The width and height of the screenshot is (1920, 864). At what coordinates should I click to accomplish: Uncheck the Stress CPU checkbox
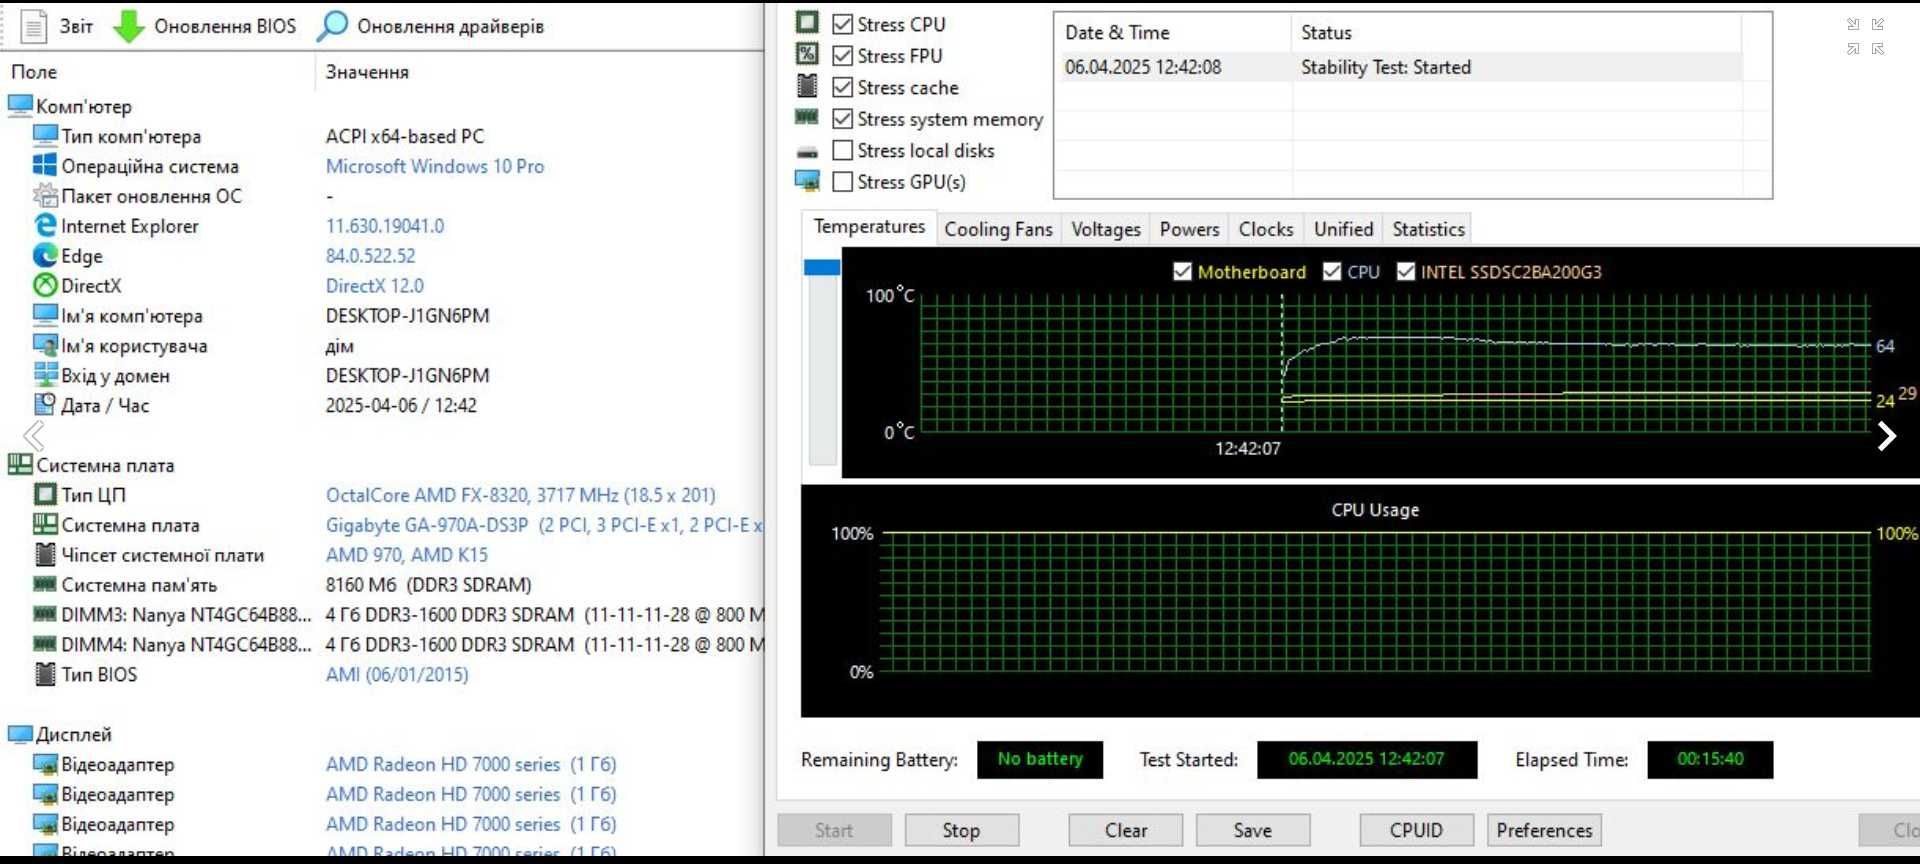pos(843,24)
